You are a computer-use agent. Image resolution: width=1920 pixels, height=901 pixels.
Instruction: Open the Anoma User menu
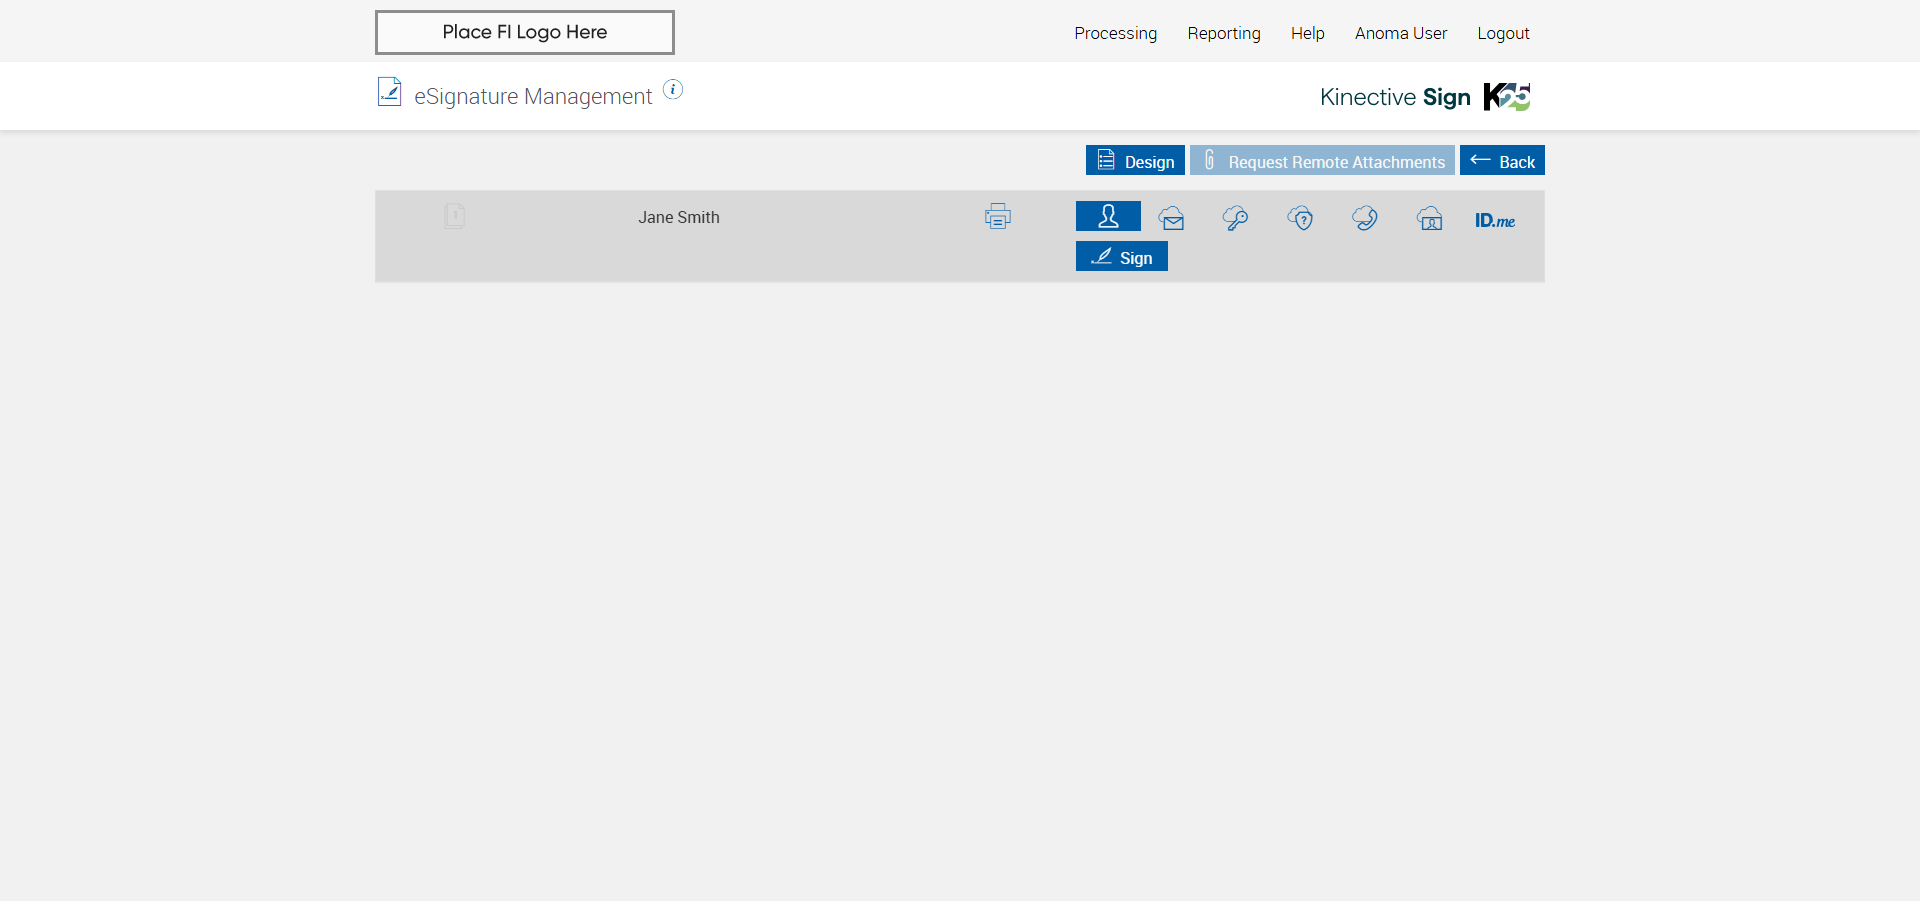(1401, 33)
